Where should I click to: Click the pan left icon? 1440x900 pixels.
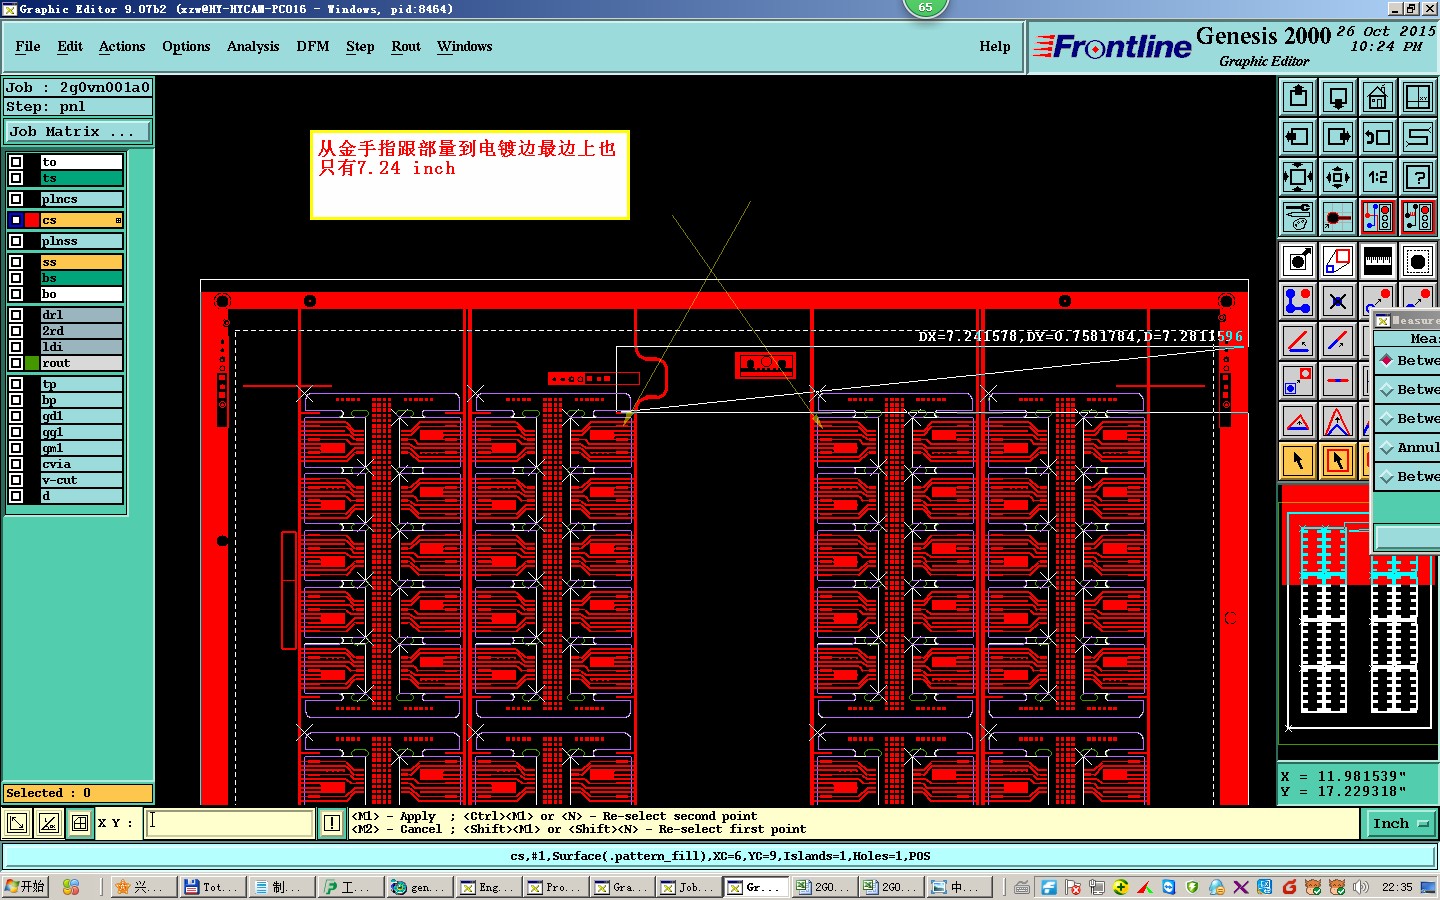(1298, 137)
